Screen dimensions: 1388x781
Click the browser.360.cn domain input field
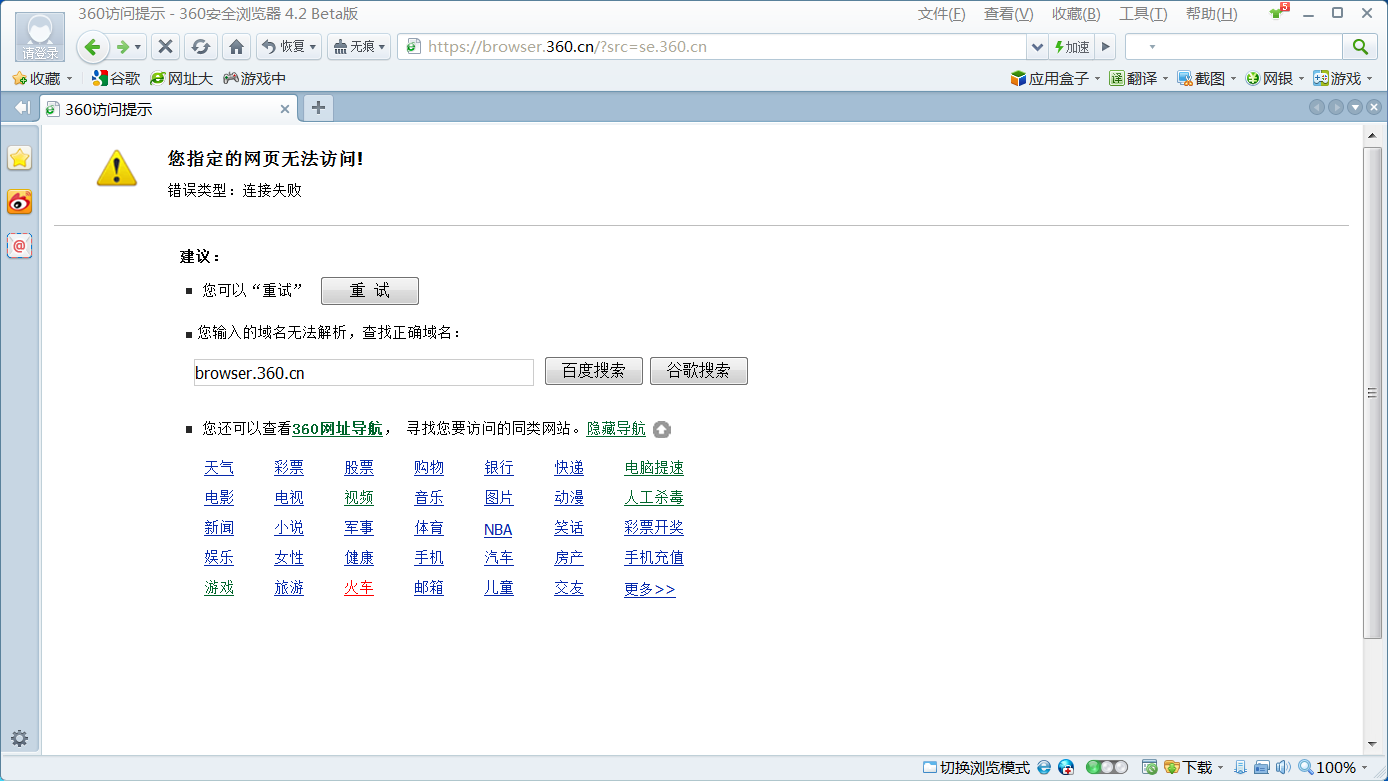point(363,373)
